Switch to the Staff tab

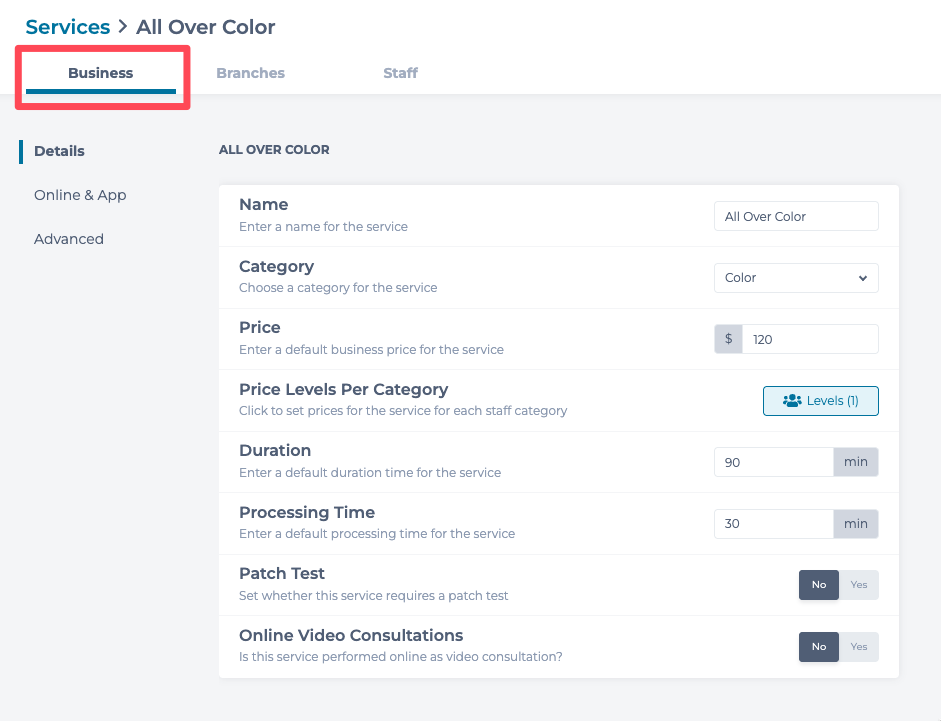[400, 73]
